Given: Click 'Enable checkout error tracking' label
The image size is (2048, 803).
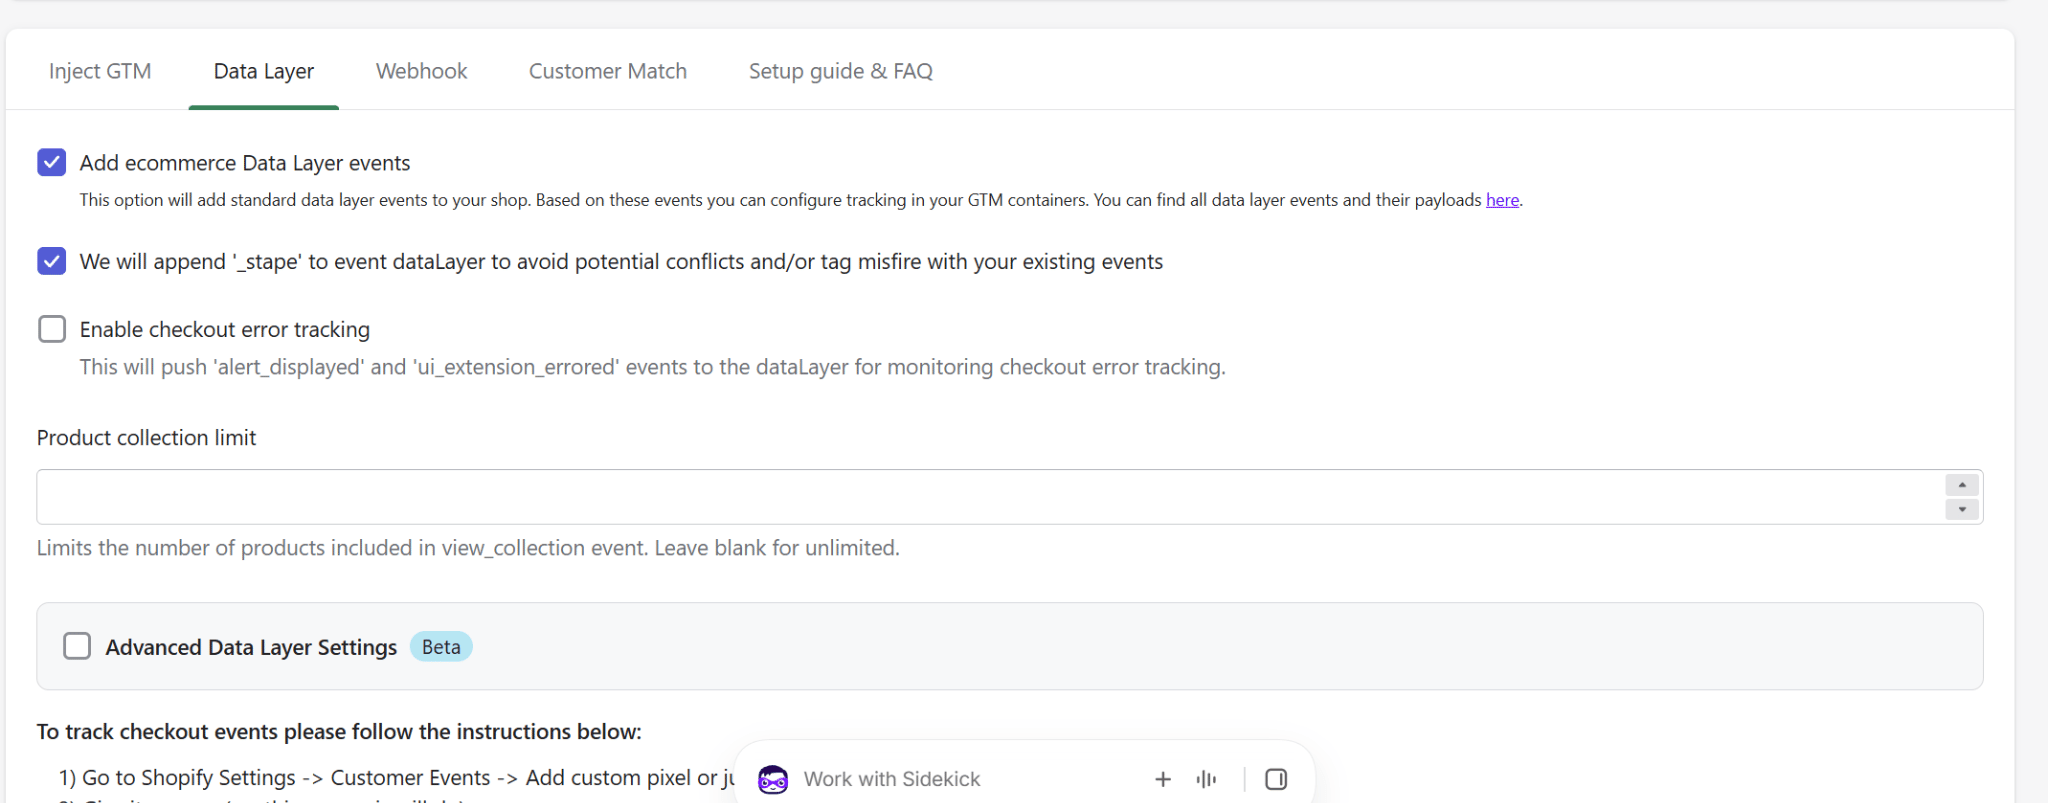Looking at the screenshot, I should [x=225, y=330].
